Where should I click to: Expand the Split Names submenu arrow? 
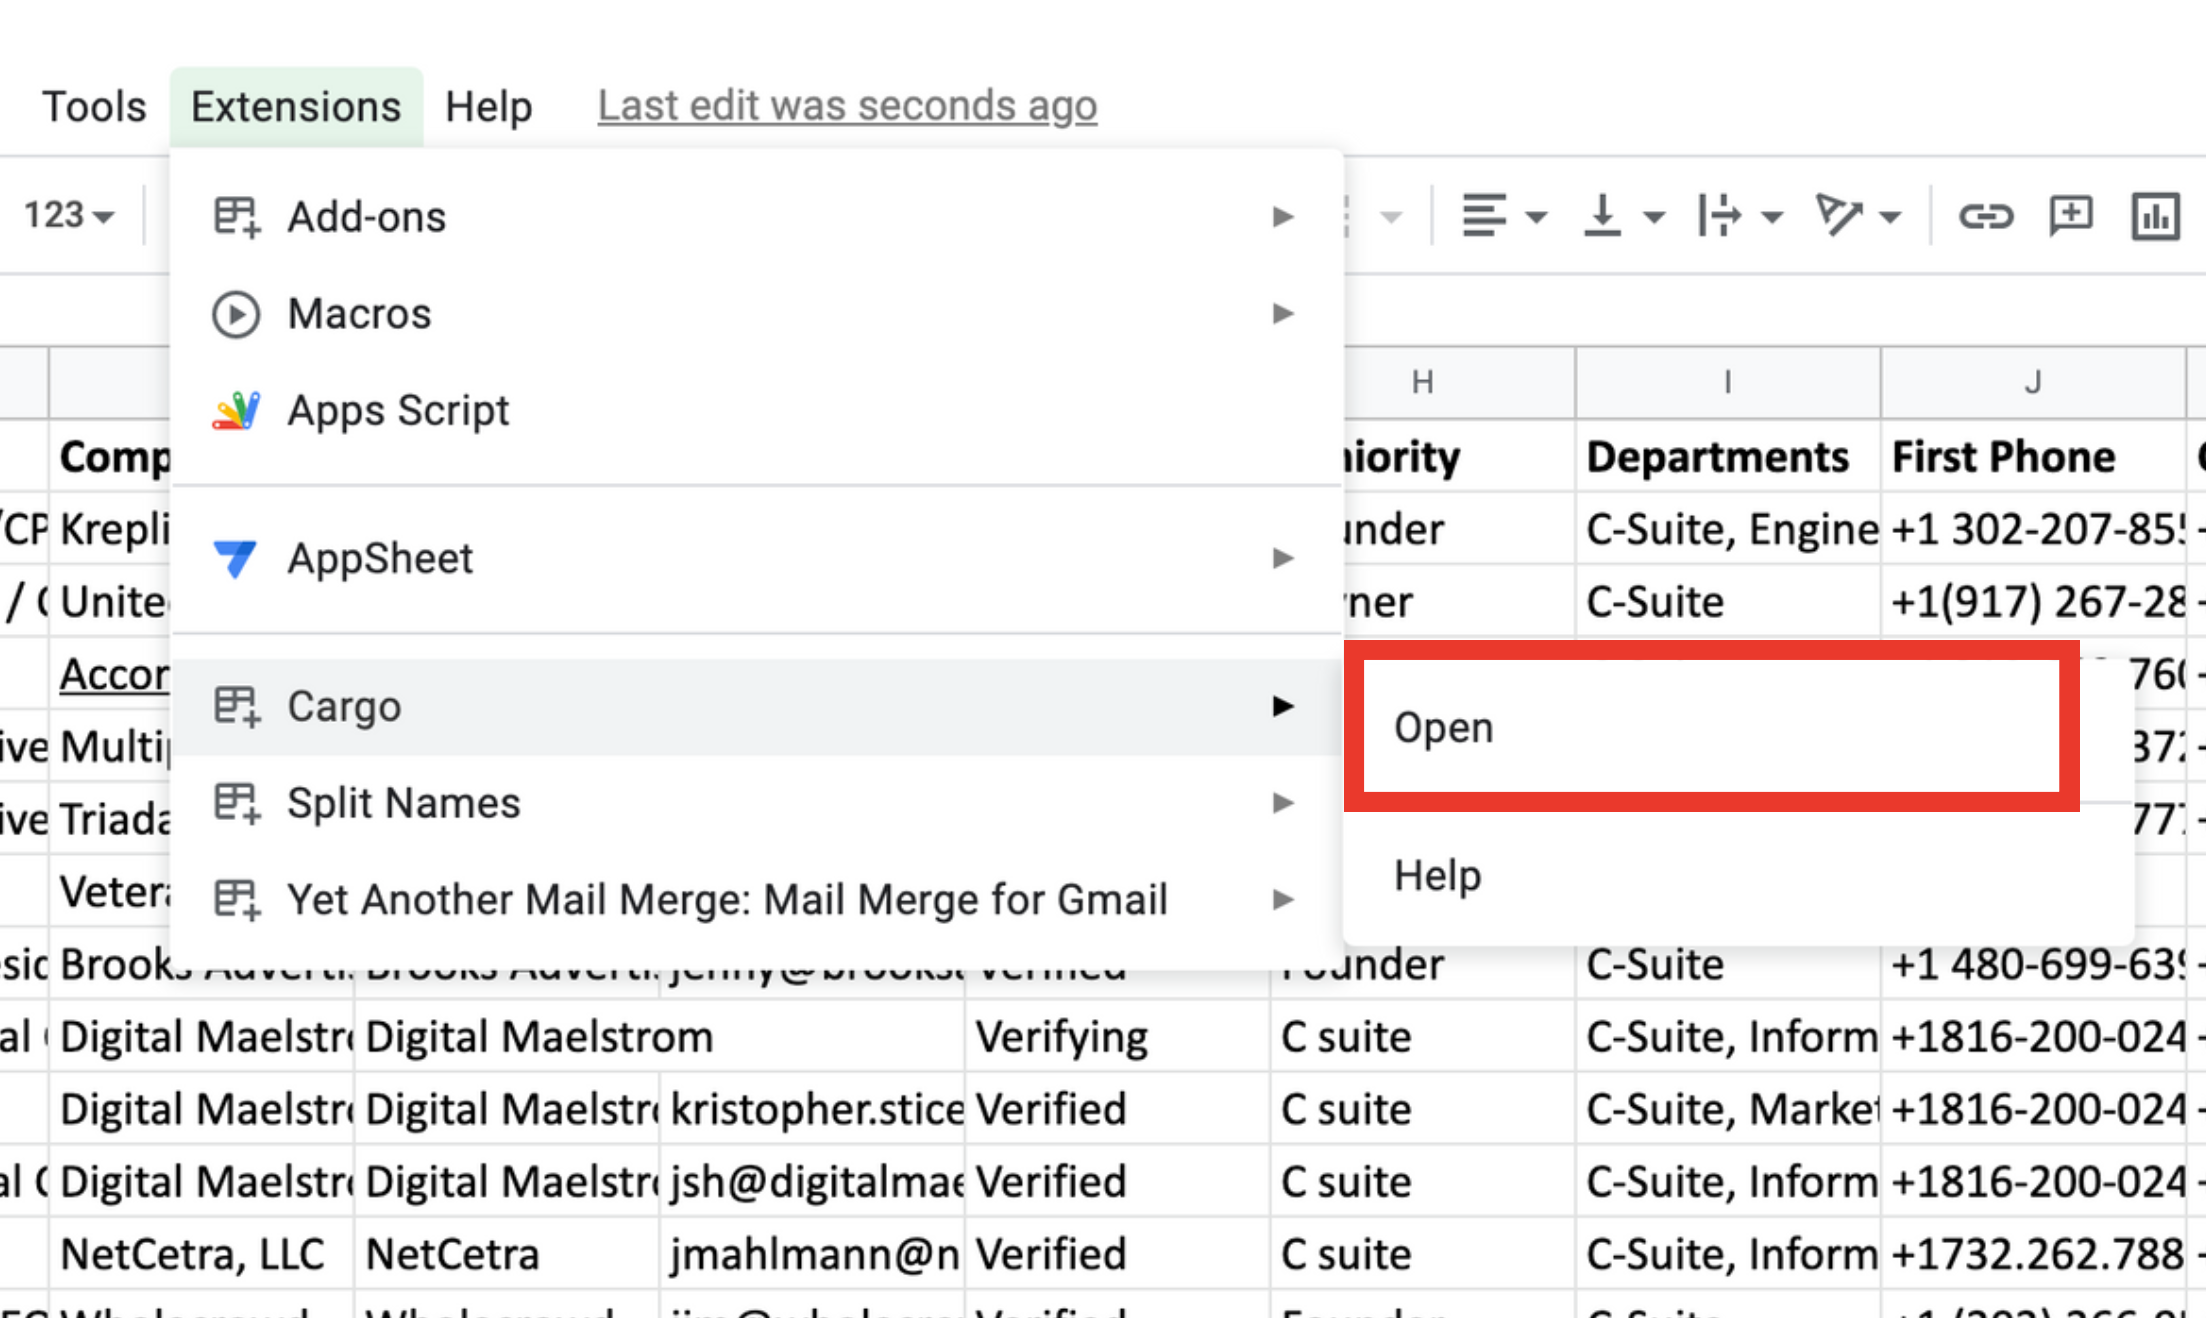click(x=1283, y=802)
